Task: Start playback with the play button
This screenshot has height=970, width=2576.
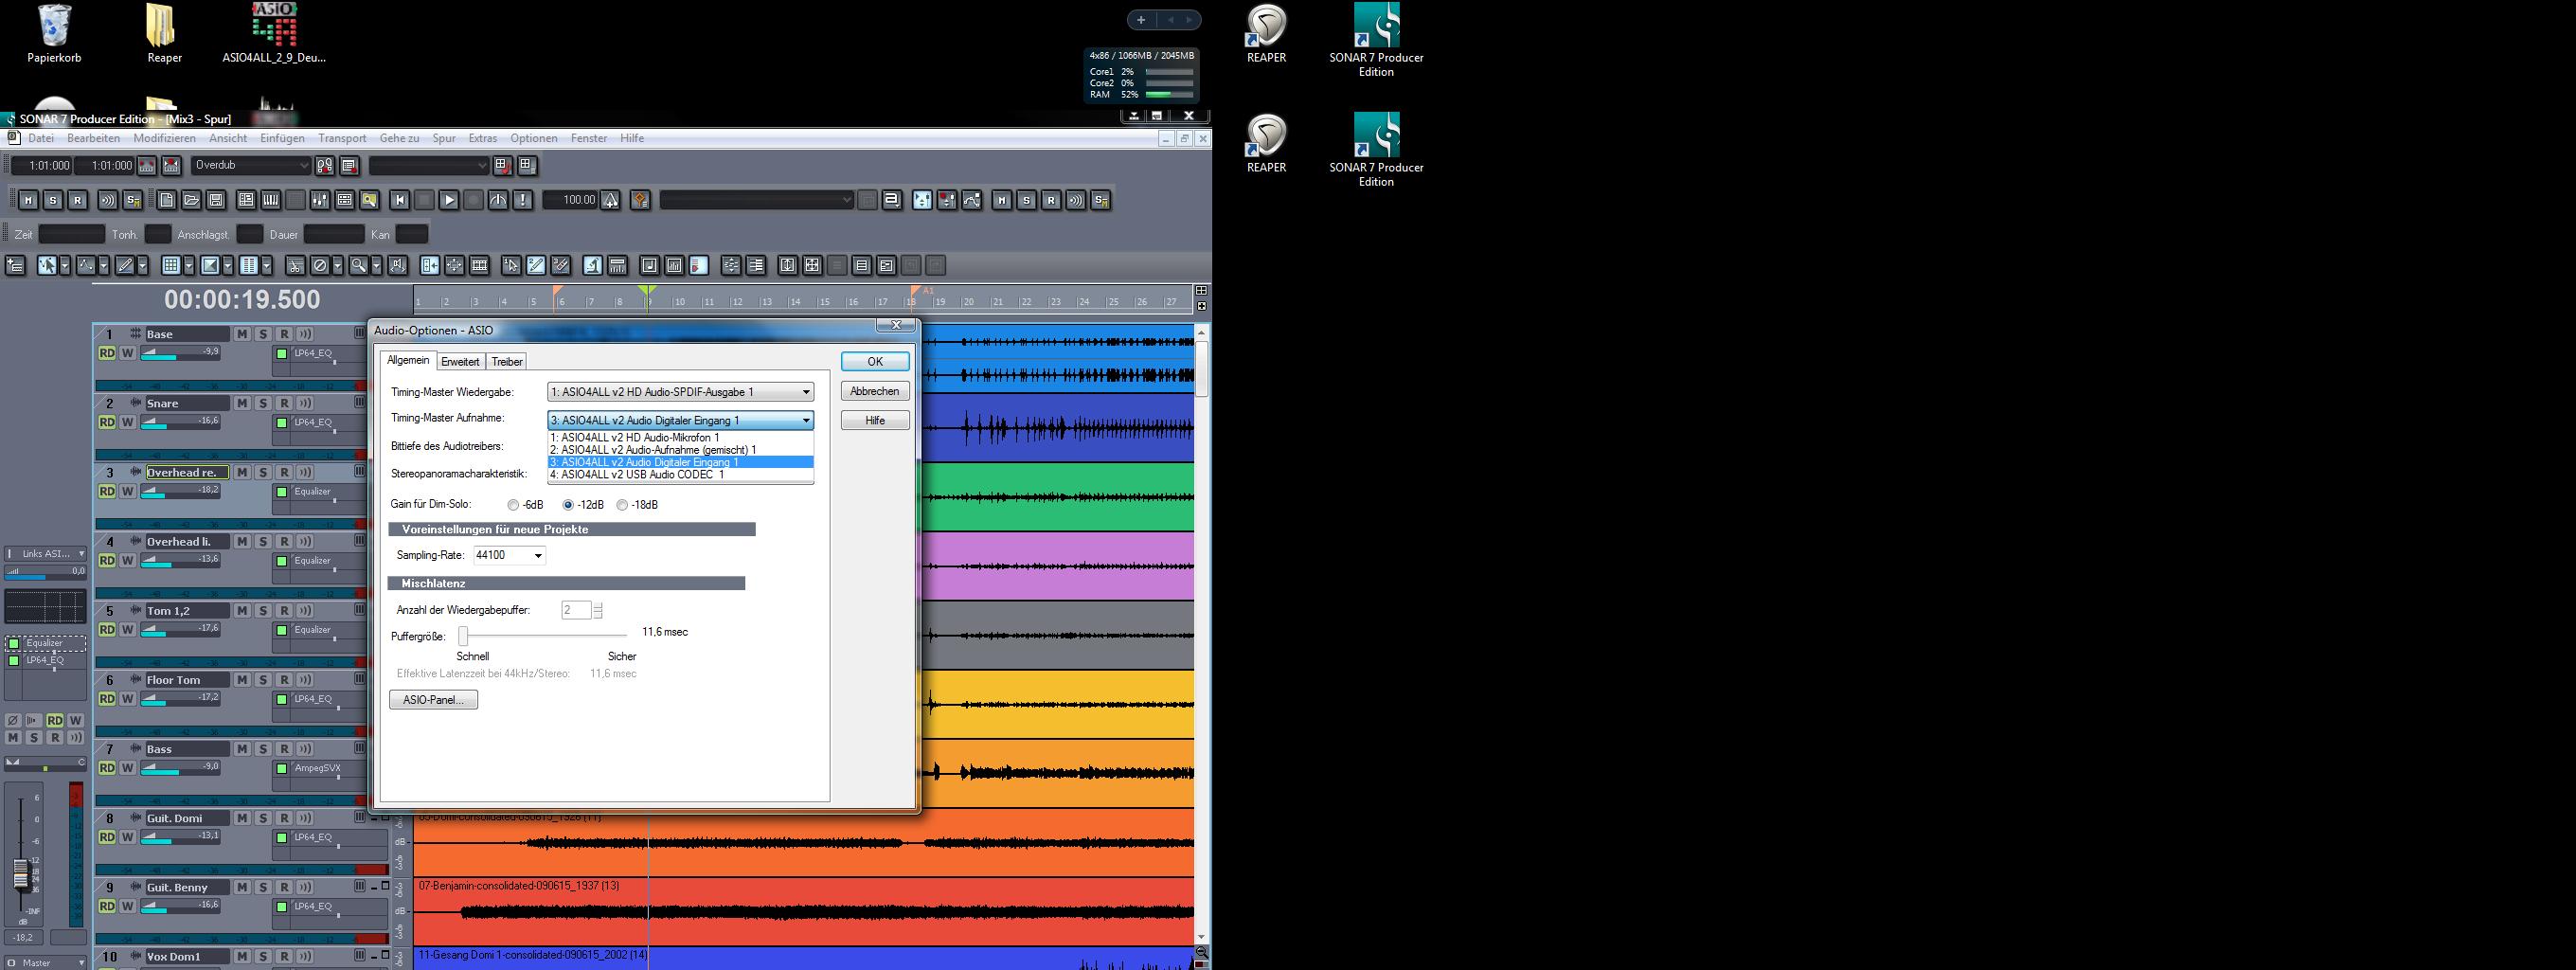Action: [449, 200]
